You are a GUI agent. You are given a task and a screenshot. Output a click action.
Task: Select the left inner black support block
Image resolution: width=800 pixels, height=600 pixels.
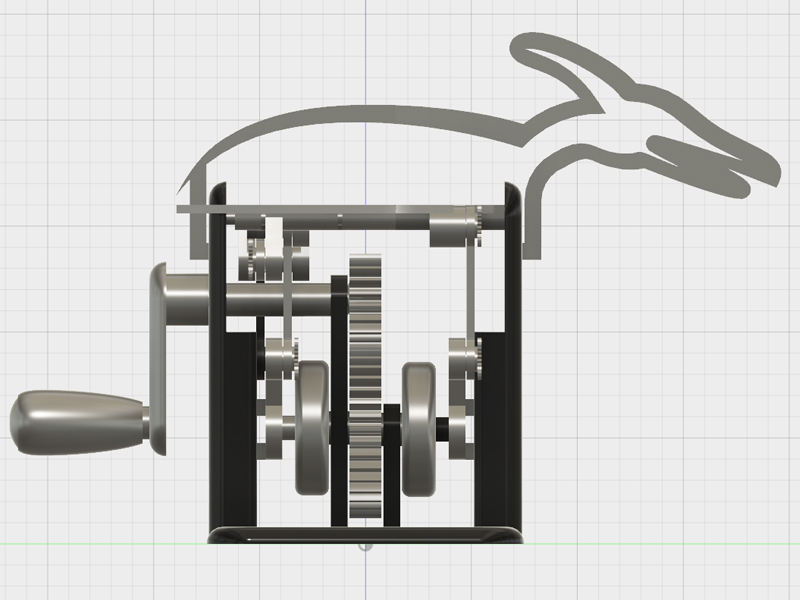[241, 430]
